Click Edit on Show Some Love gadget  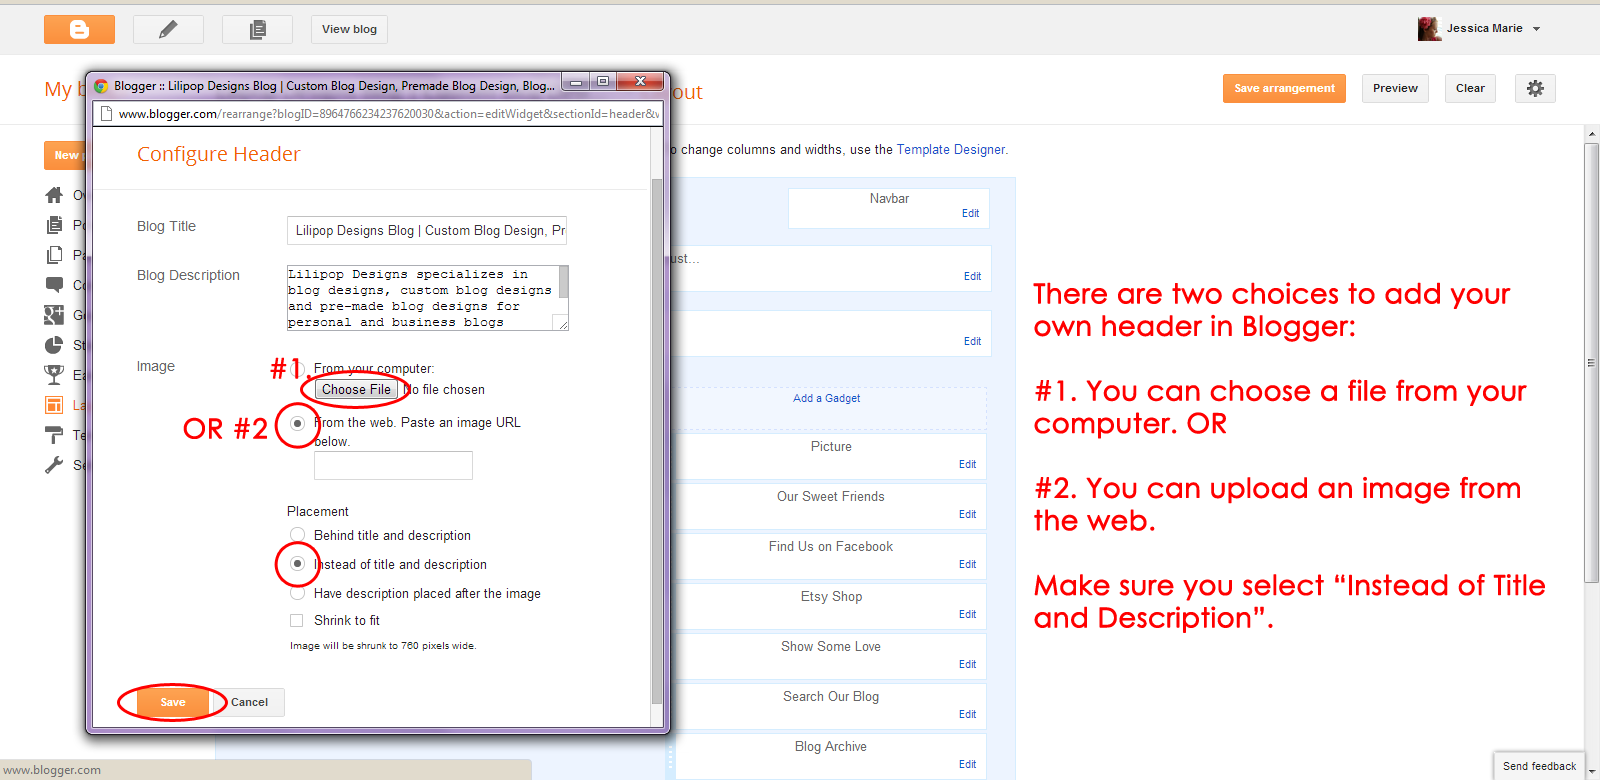[x=967, y=664]
